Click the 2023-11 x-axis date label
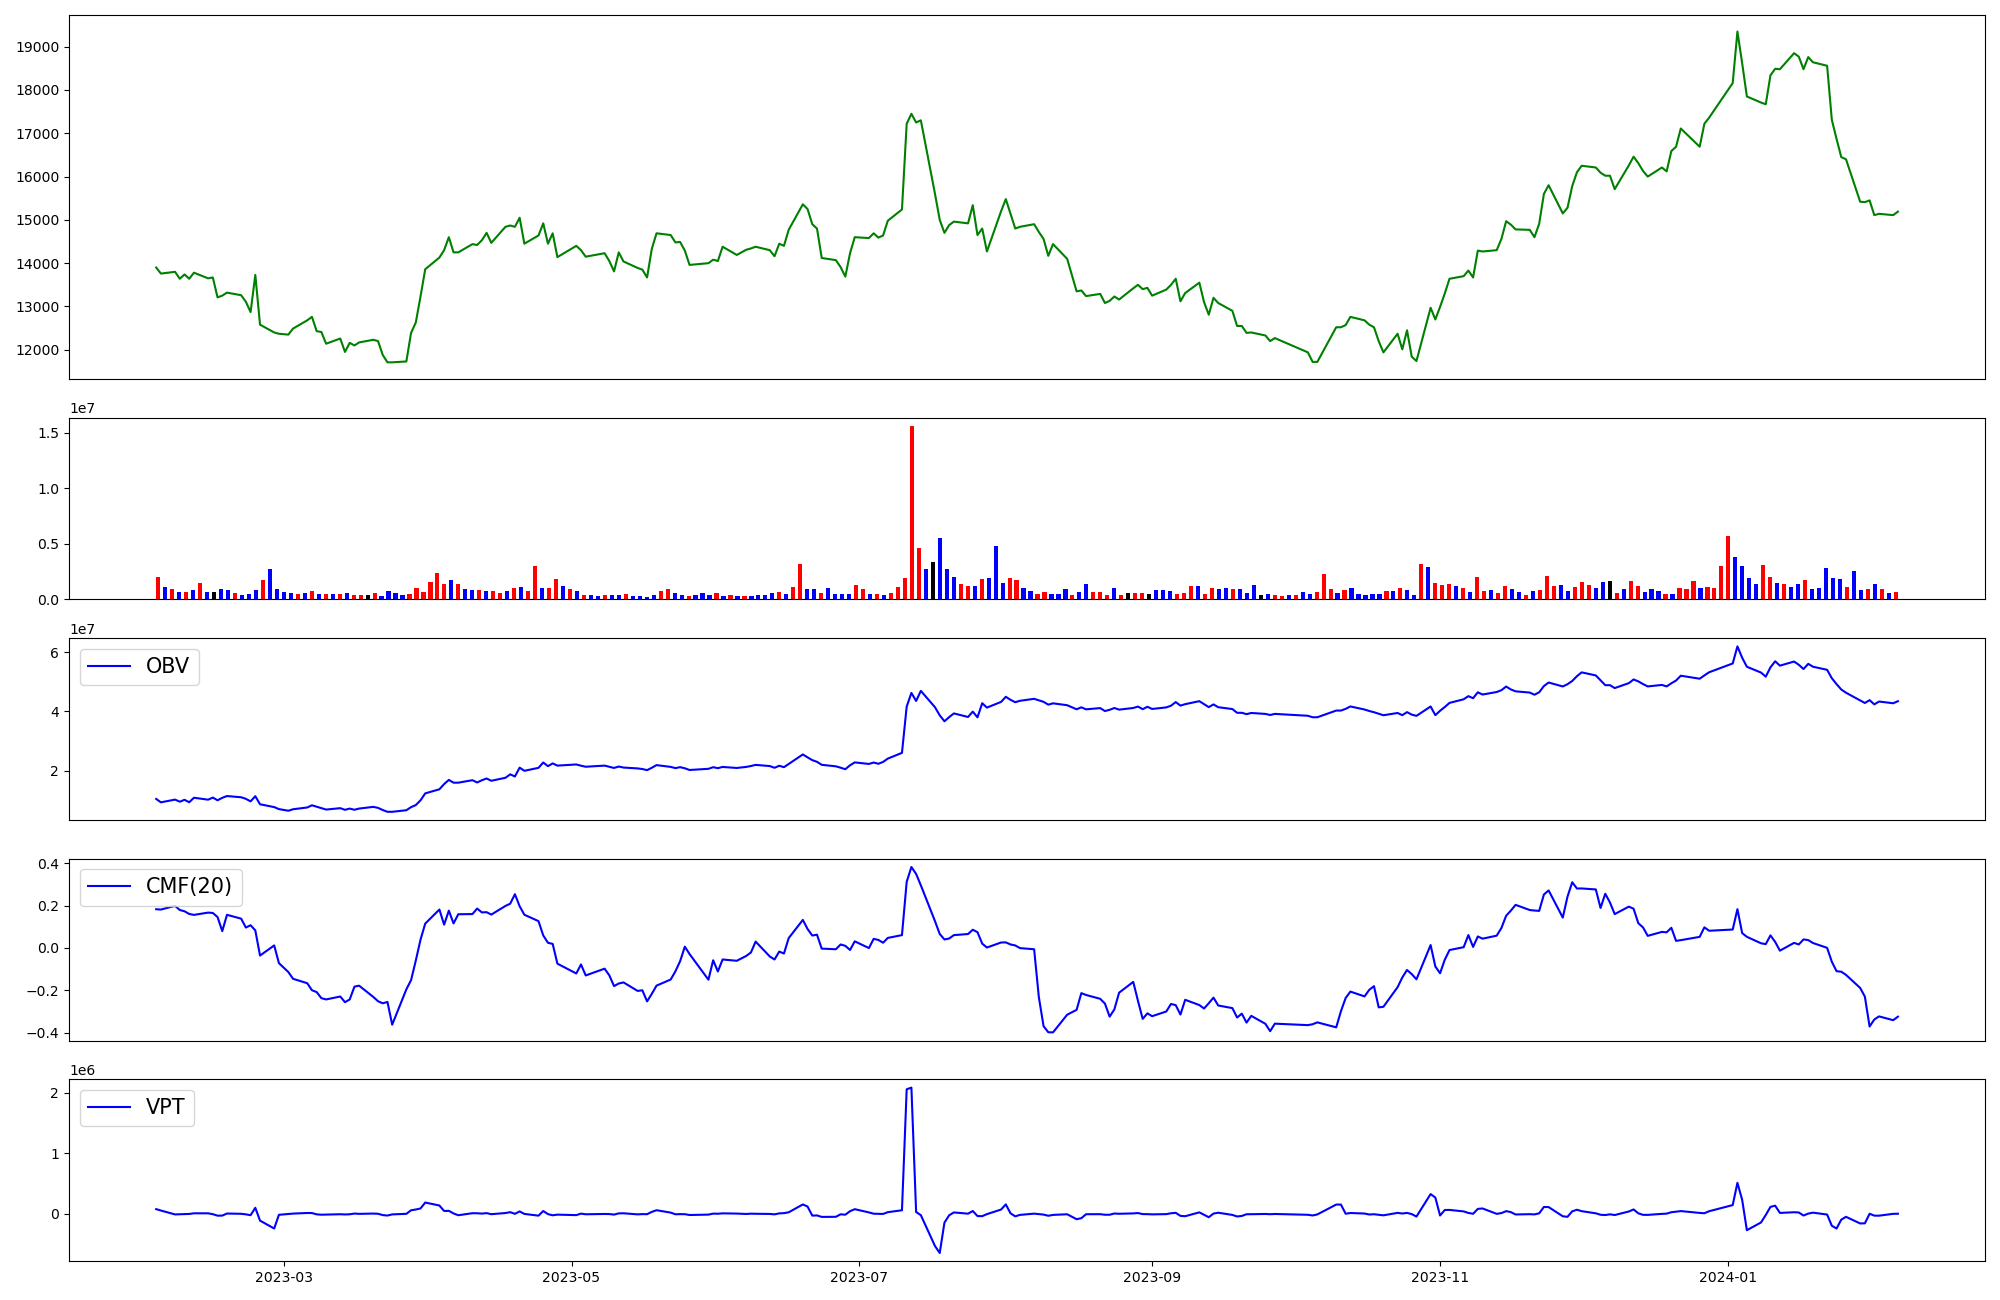Screen dimensions: 2000x1300 1440,1277
